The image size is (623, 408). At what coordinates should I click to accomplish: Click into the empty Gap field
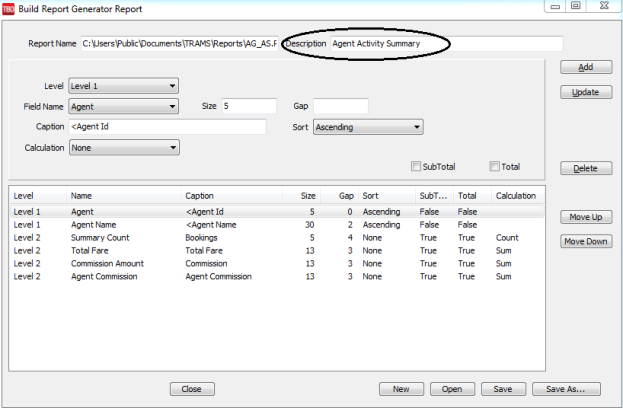(341, 106)
